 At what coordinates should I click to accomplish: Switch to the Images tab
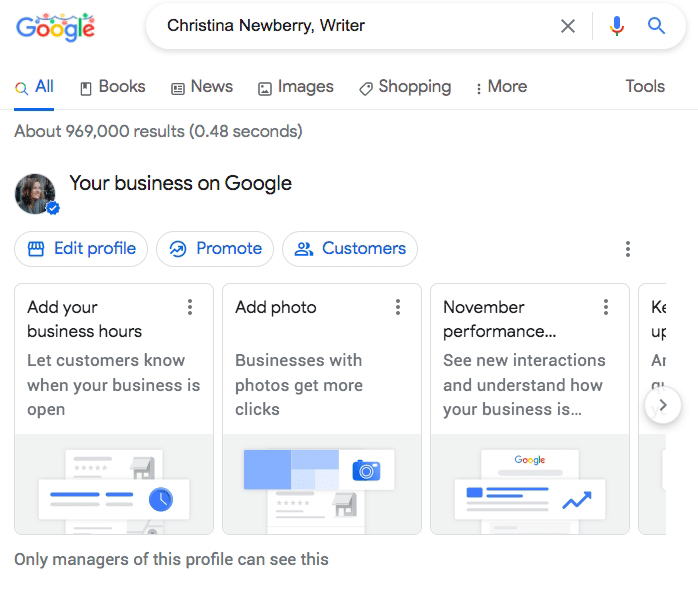[296, 87]
